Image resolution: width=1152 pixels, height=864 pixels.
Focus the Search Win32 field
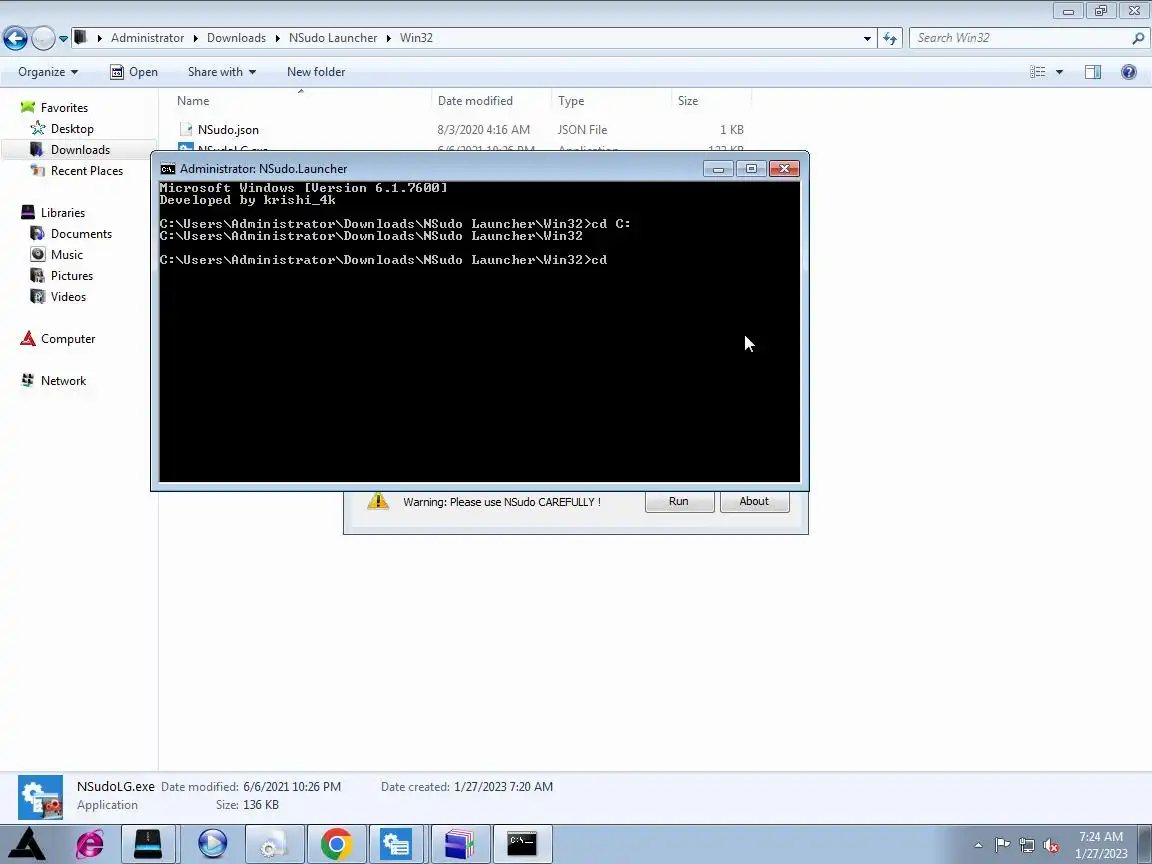pyautogui.click(x=1021, y=38)
